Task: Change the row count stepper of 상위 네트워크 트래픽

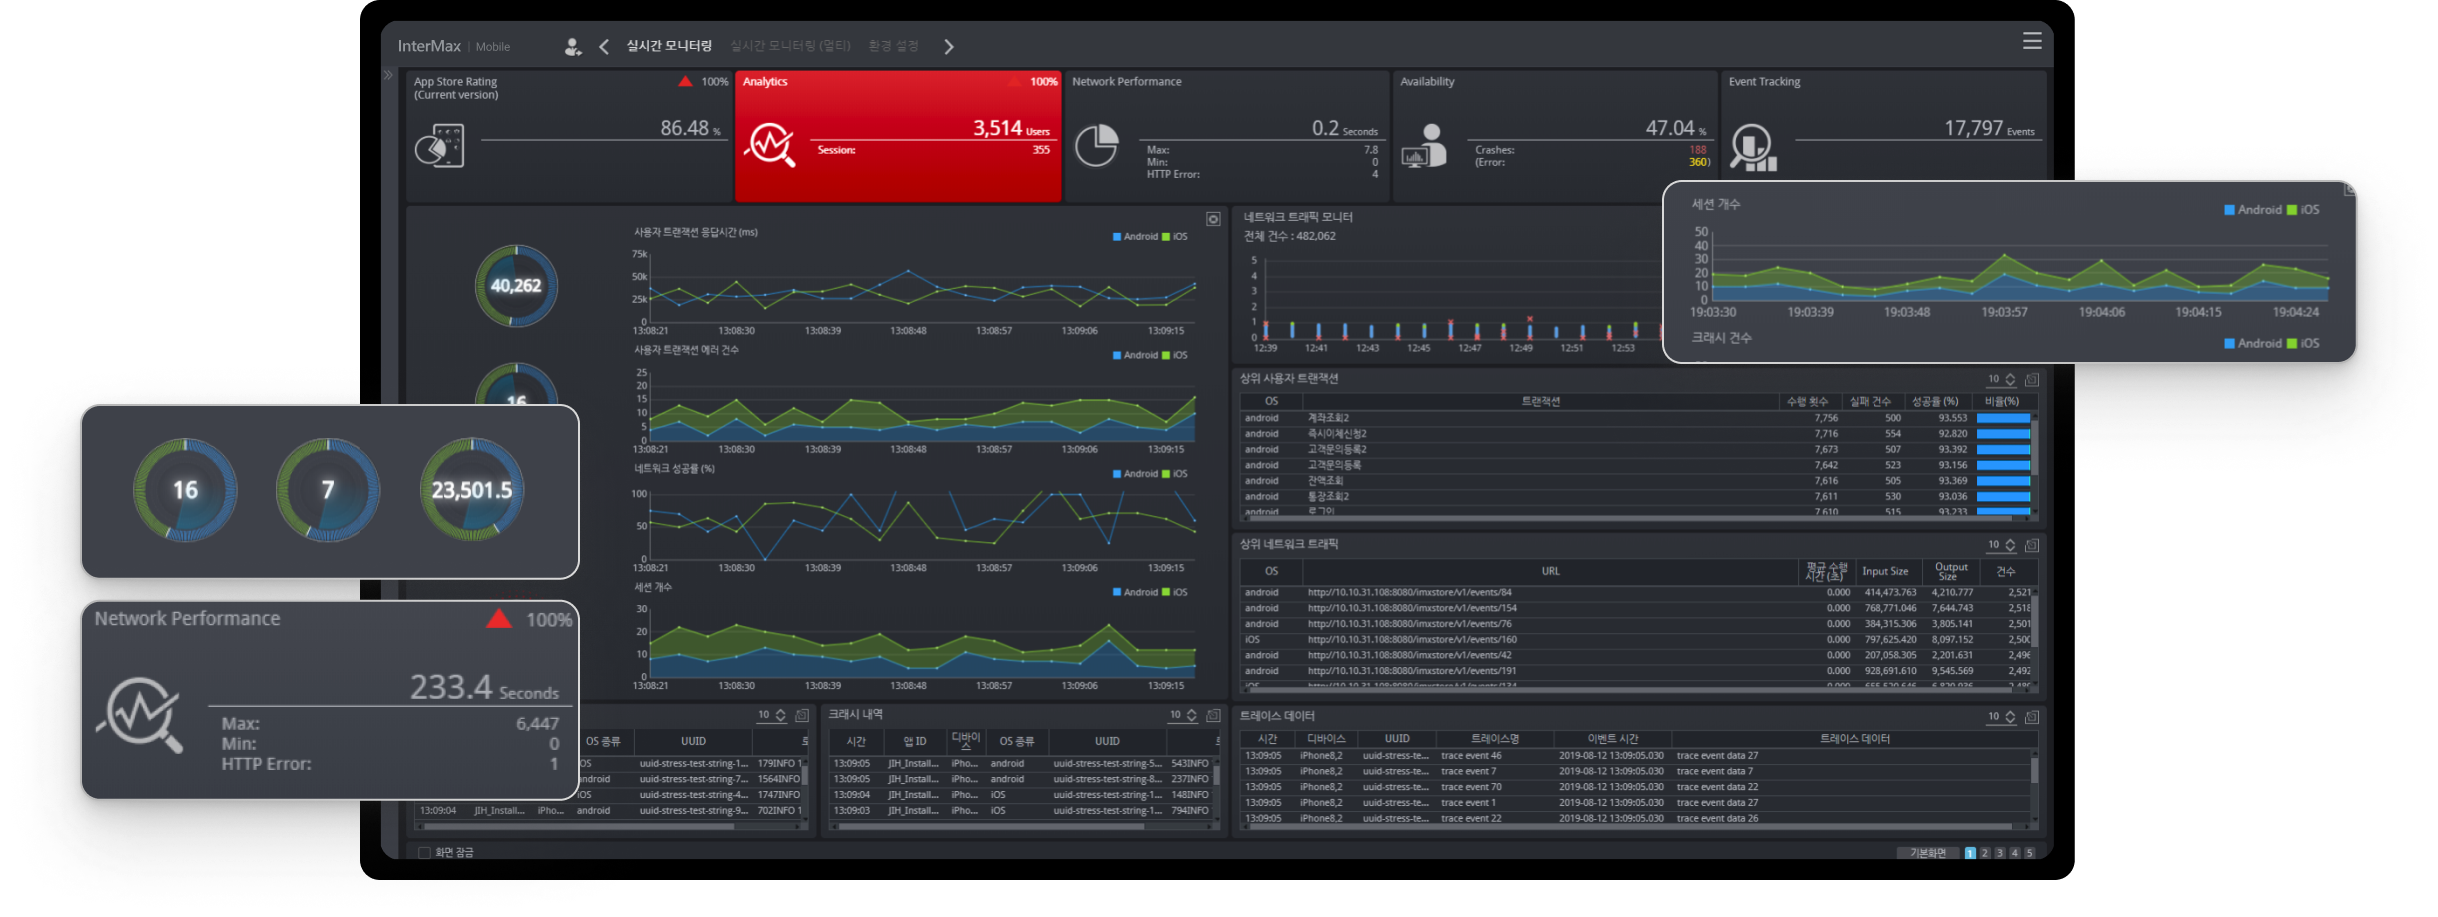Action: [2010, 545]
